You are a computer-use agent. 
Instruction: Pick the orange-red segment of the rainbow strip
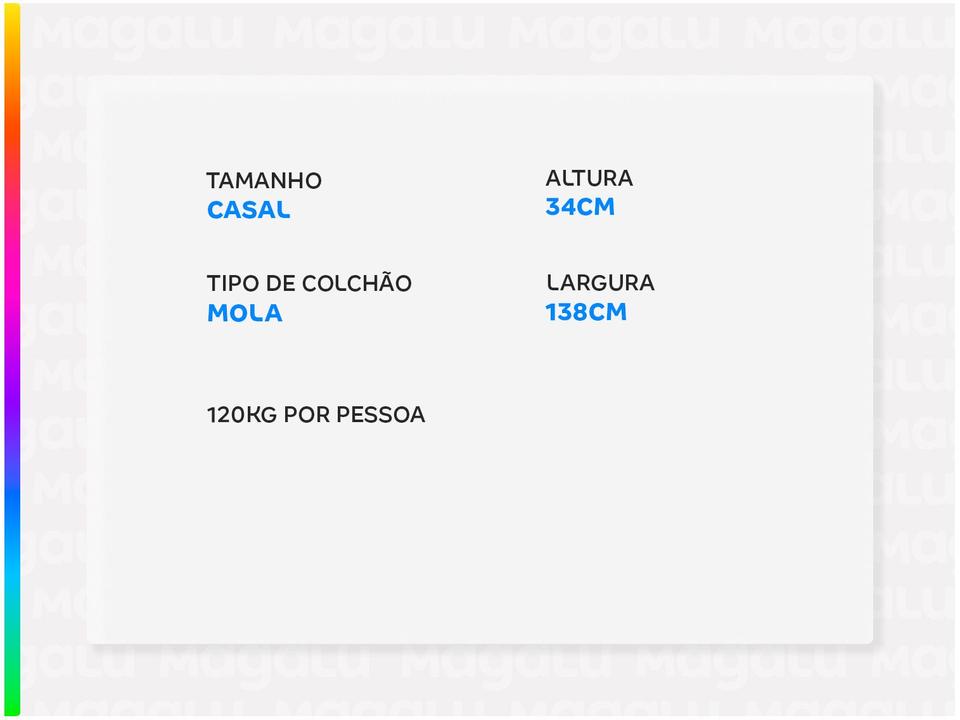pos(12,120)
